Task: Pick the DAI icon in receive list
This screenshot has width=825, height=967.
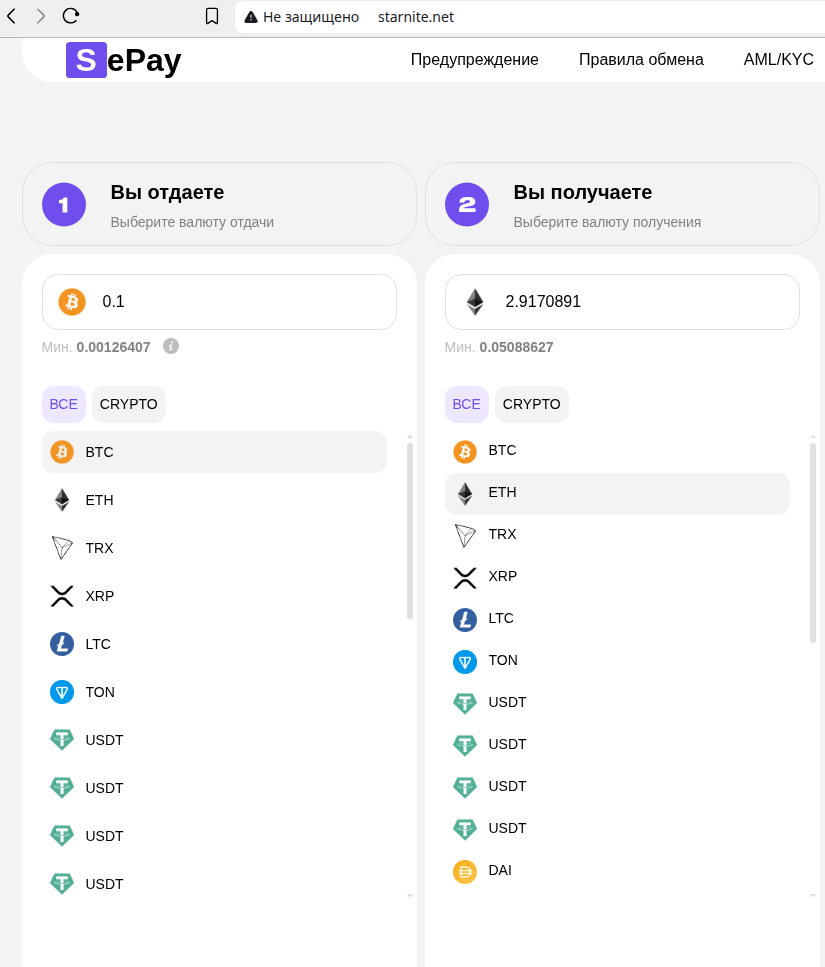Action: point(465,871)
